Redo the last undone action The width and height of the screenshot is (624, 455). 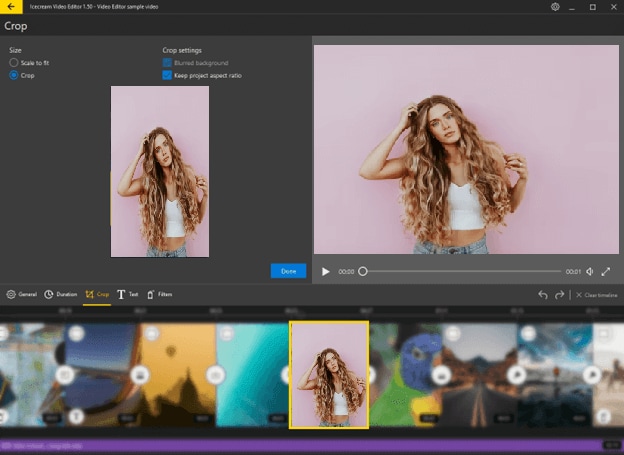tap(560, 295)
